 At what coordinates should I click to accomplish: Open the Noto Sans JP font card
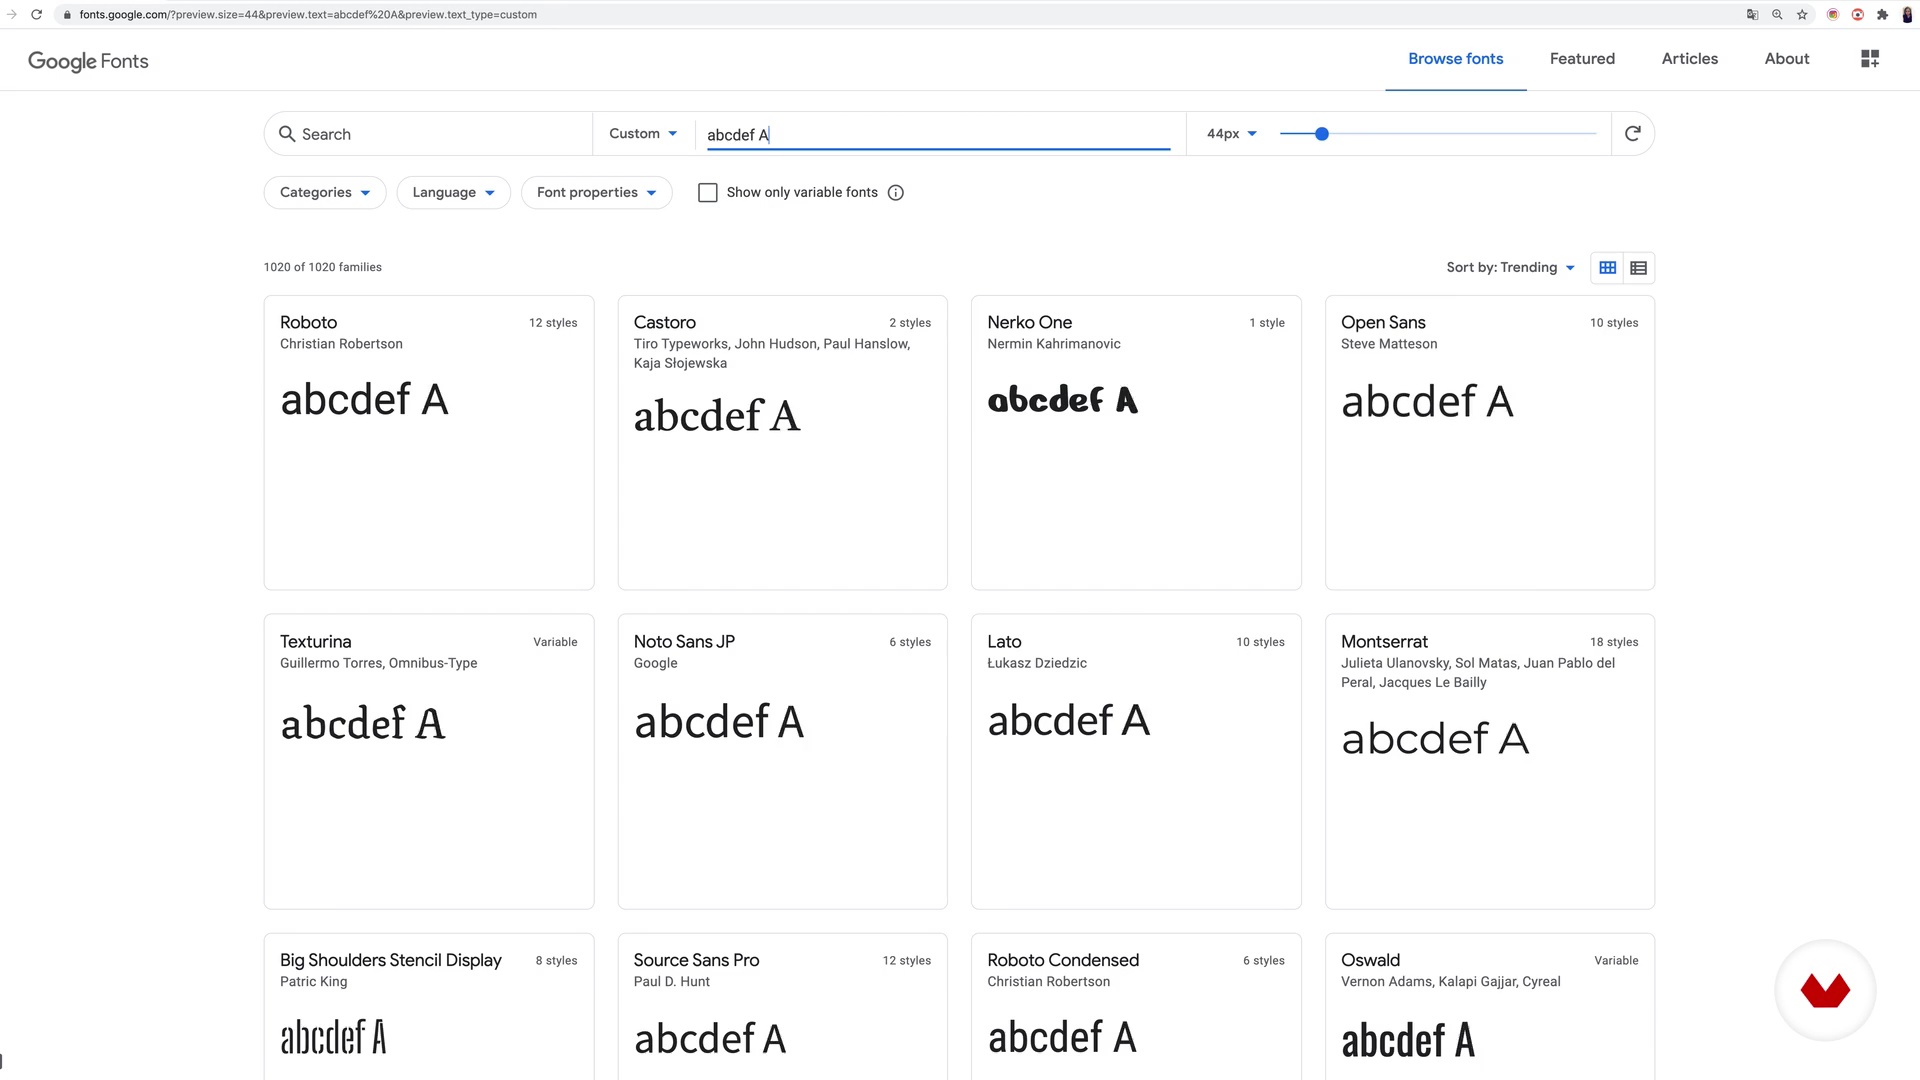pos(782,761)
